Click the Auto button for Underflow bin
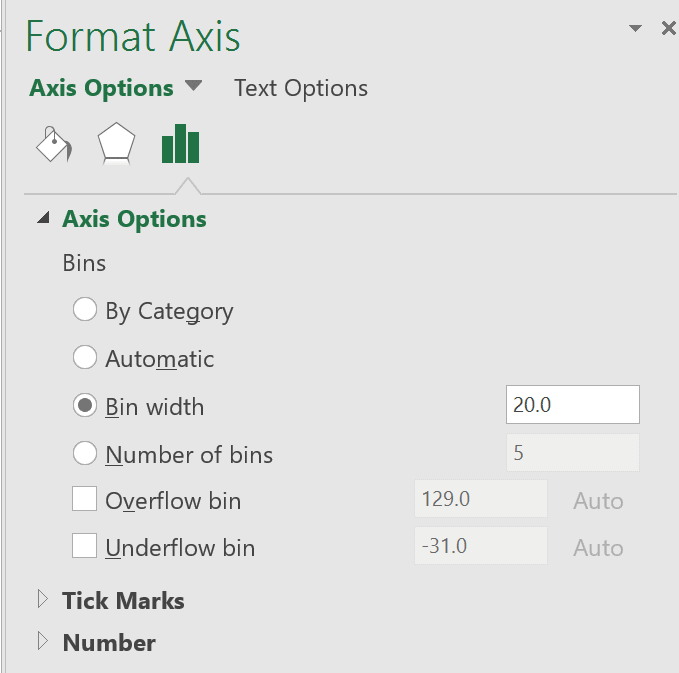679x673 pixels. (598, 548)
